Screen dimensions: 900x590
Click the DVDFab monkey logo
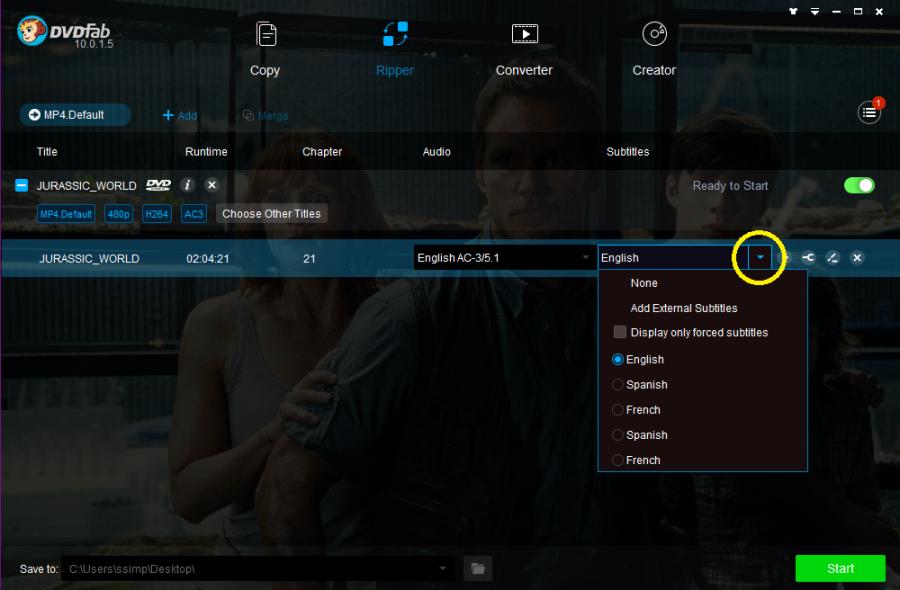click(32, 31)
